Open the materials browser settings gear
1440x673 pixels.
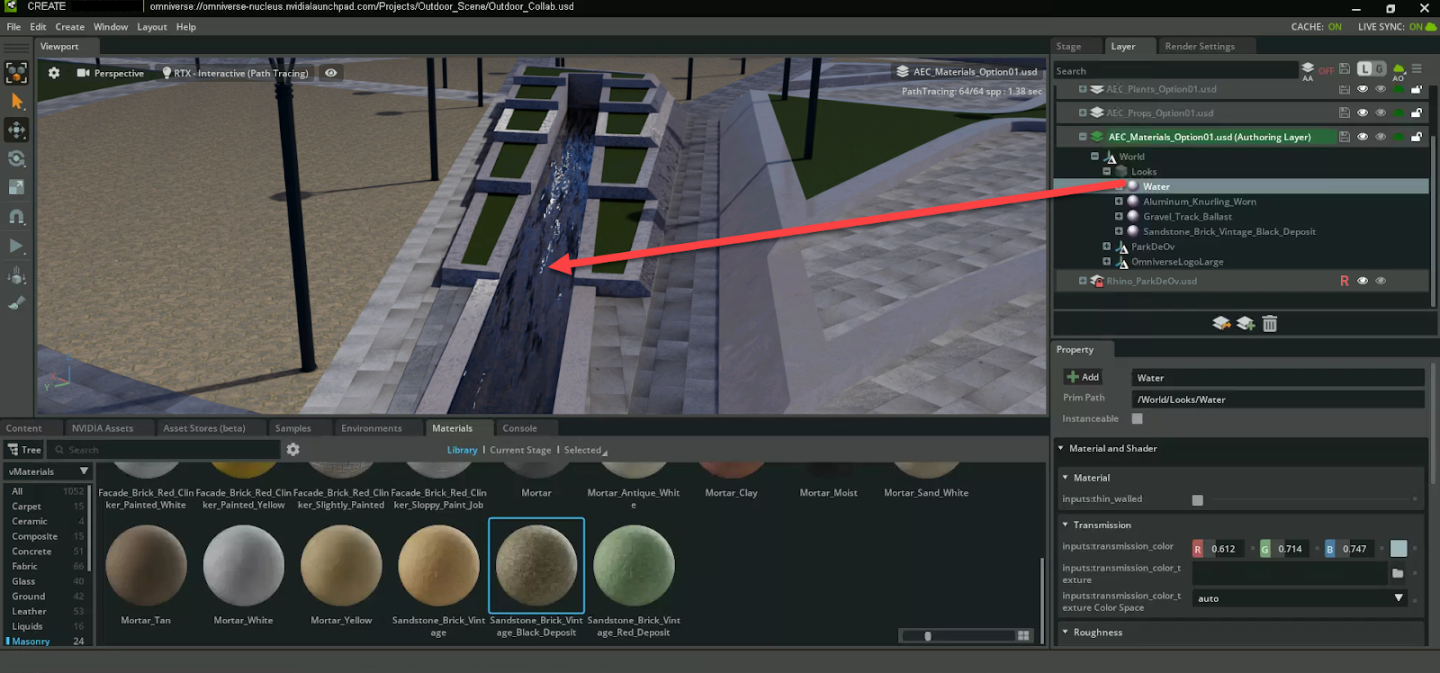[x=293, y=450]
